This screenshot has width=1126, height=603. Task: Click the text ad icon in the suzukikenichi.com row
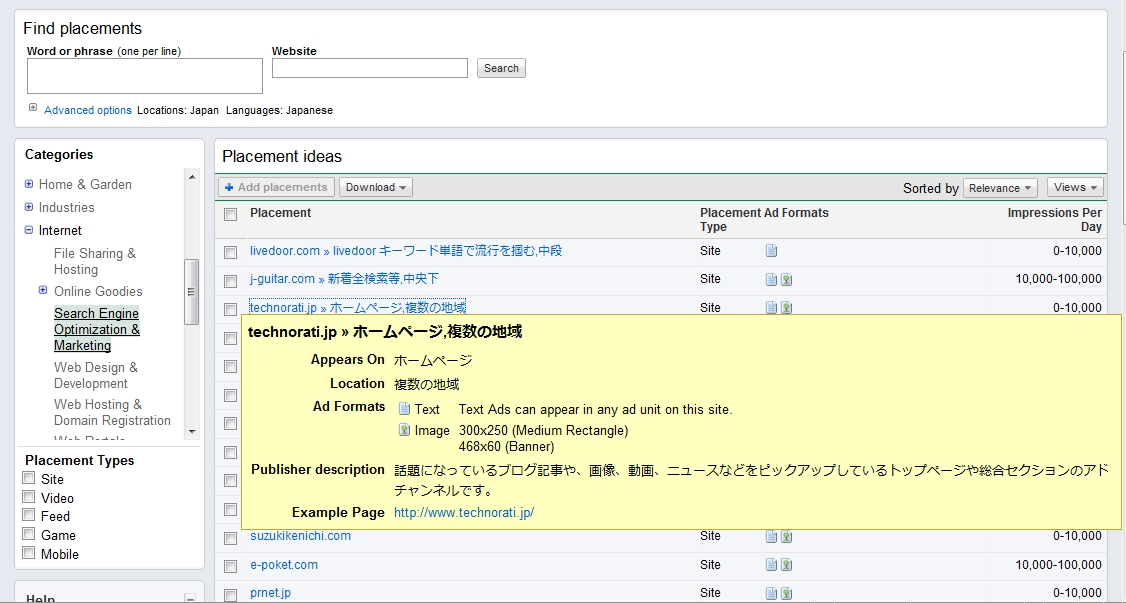[771, 536]
